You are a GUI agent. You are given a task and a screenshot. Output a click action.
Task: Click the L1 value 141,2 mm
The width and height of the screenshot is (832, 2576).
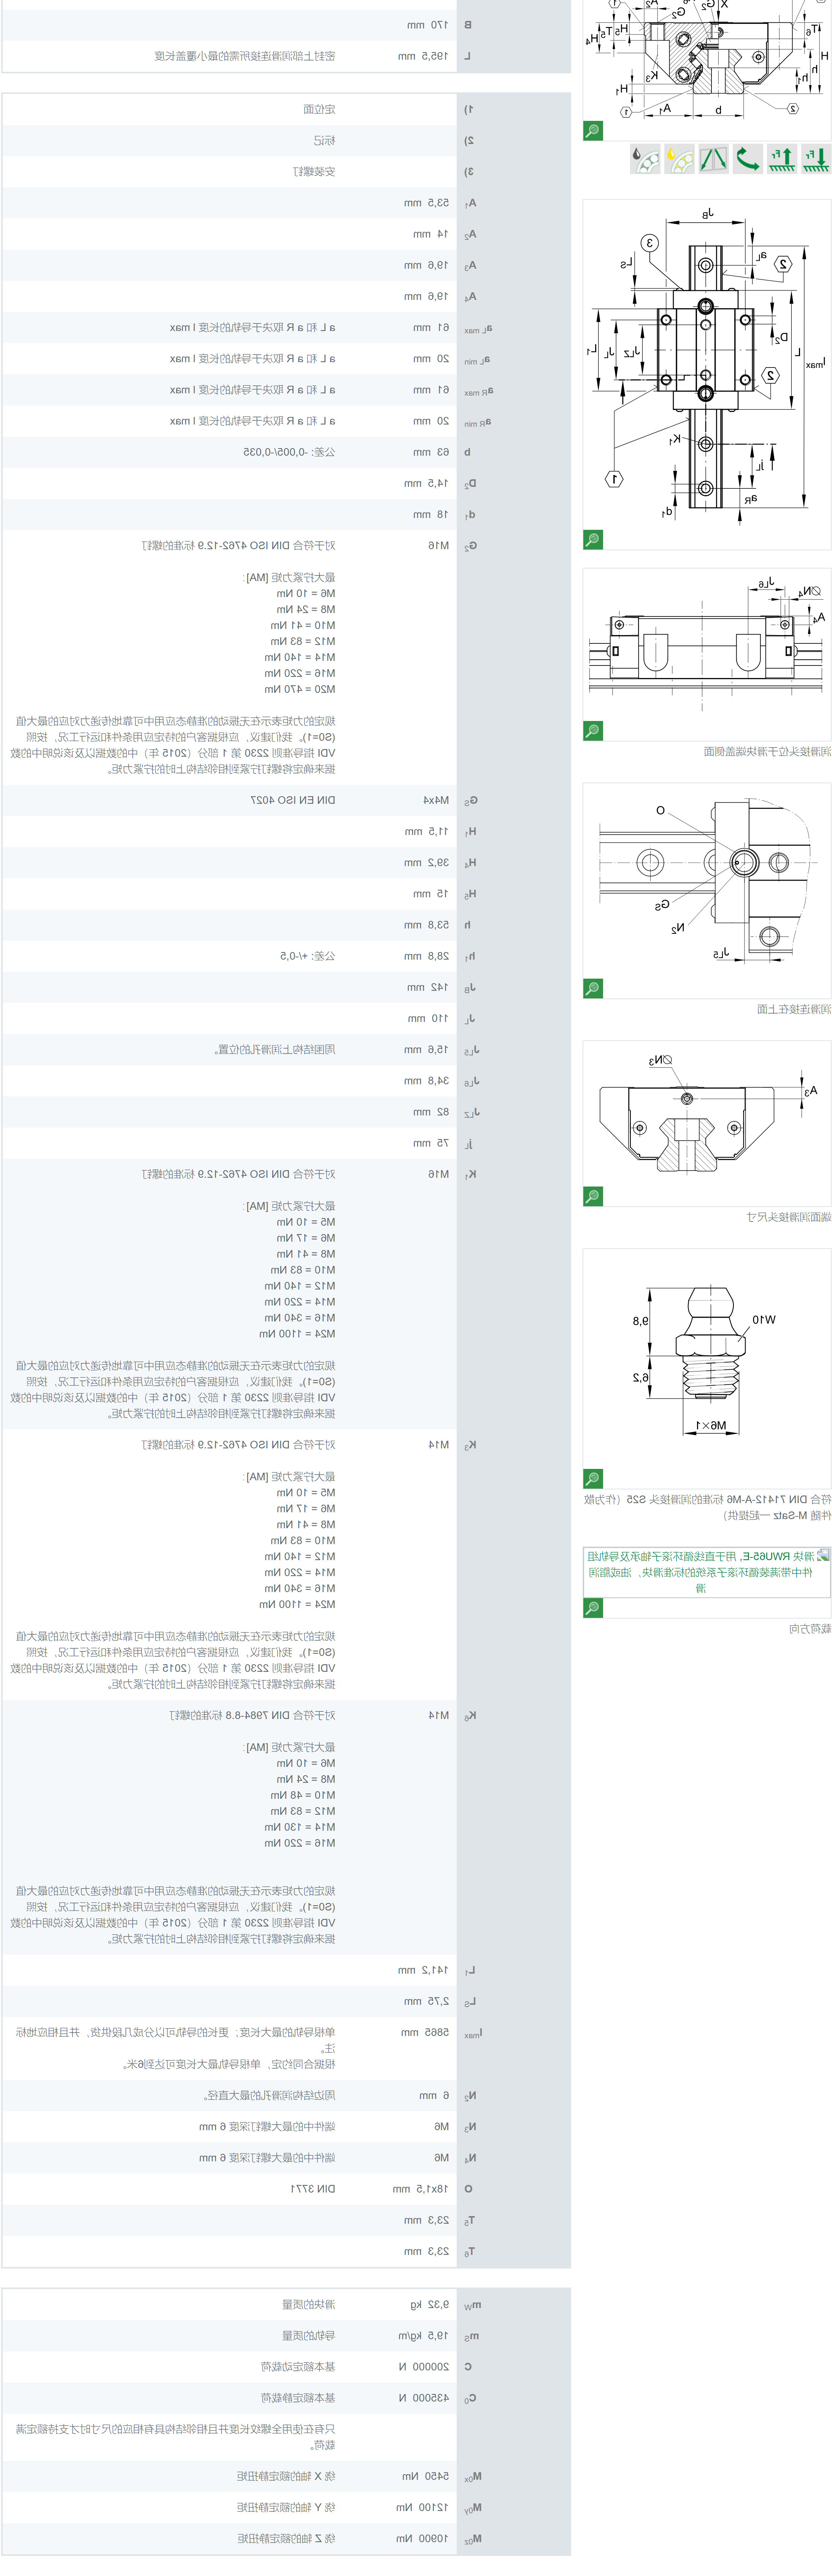[423, 1970]
